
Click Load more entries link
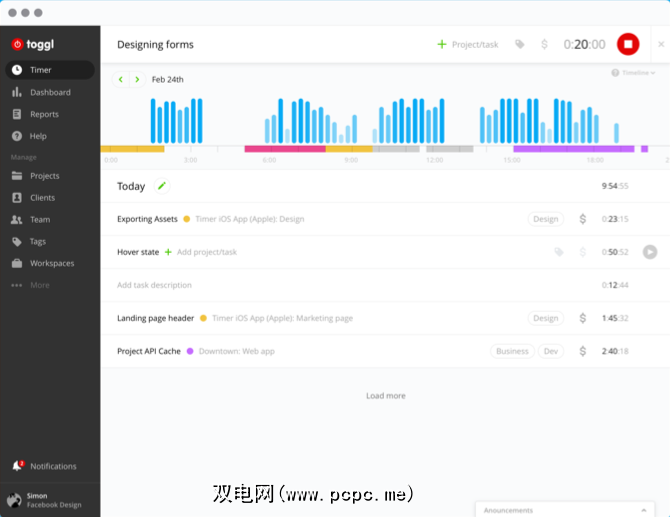[x=385, y=396]
